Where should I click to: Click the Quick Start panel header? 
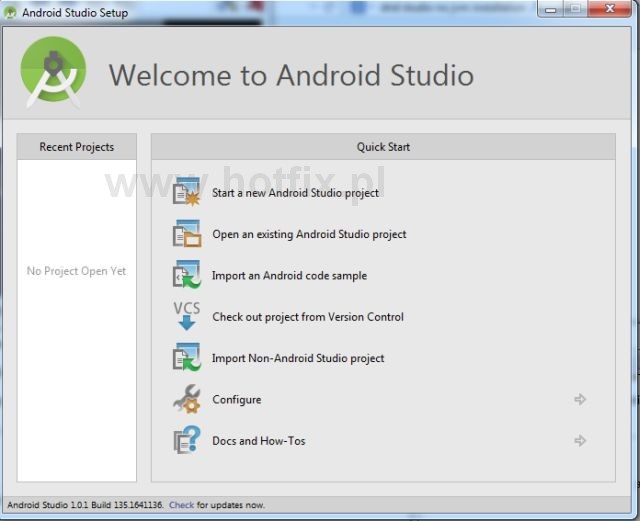click(x=383, y=147)
